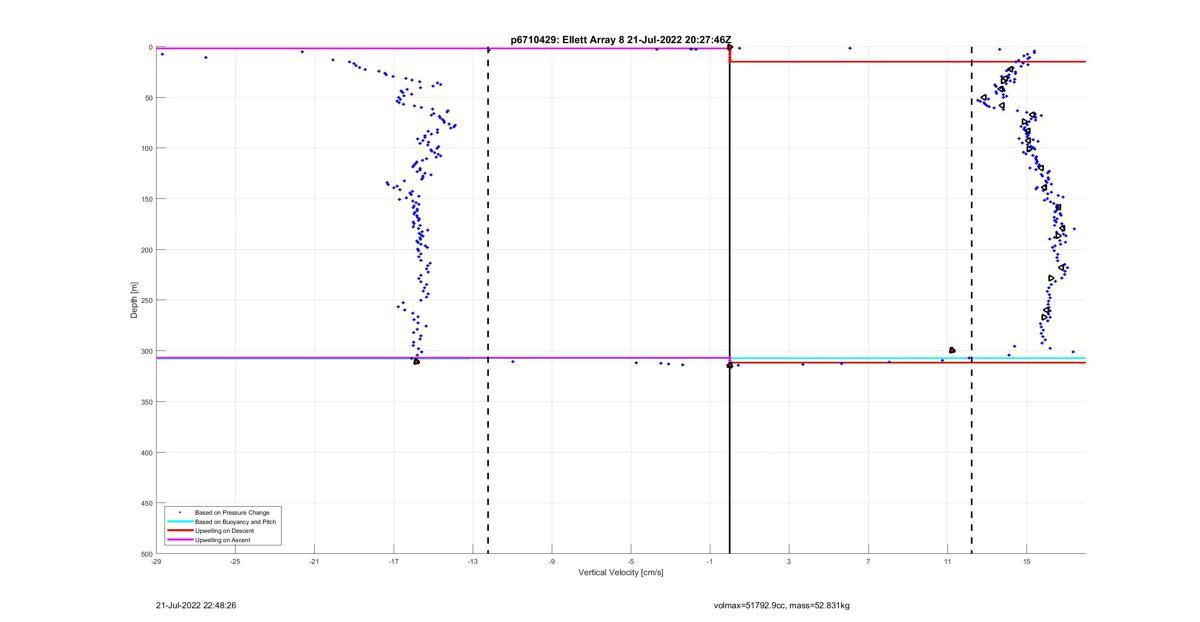Select legend entry 'Upwelling on Ascent'
The height and width of the screenshot is (622, 1200).
[x=223, y=540]
